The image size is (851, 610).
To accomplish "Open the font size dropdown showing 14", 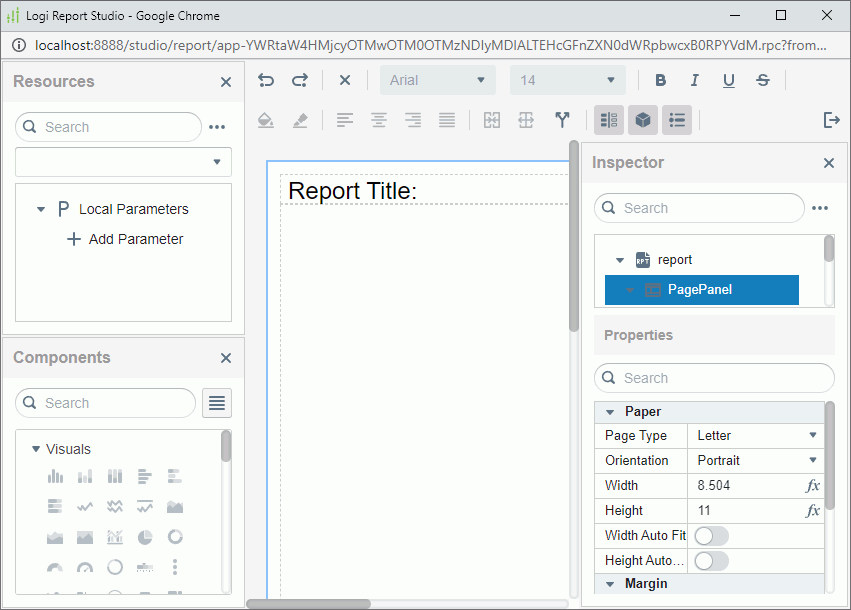I will [567, 80].
